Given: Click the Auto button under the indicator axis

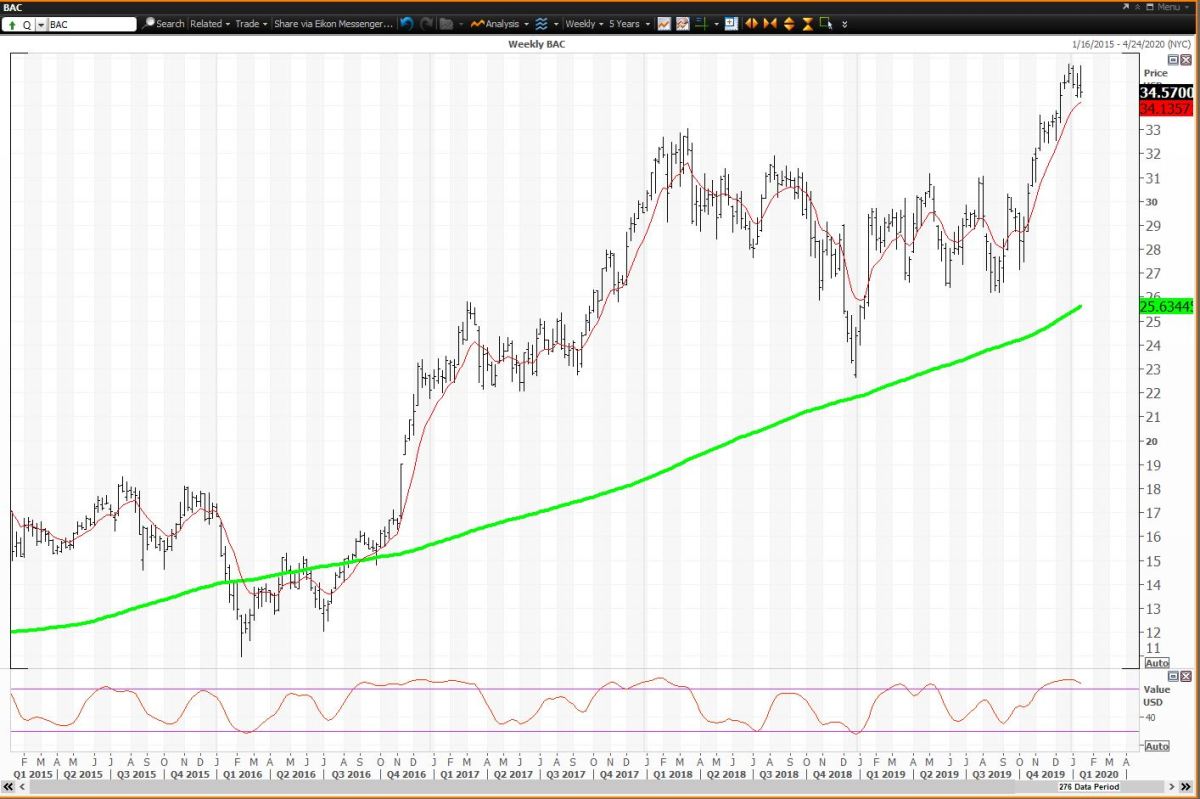Looking at the screenshot, I should pyautogui.click(x=1156, y=746).
